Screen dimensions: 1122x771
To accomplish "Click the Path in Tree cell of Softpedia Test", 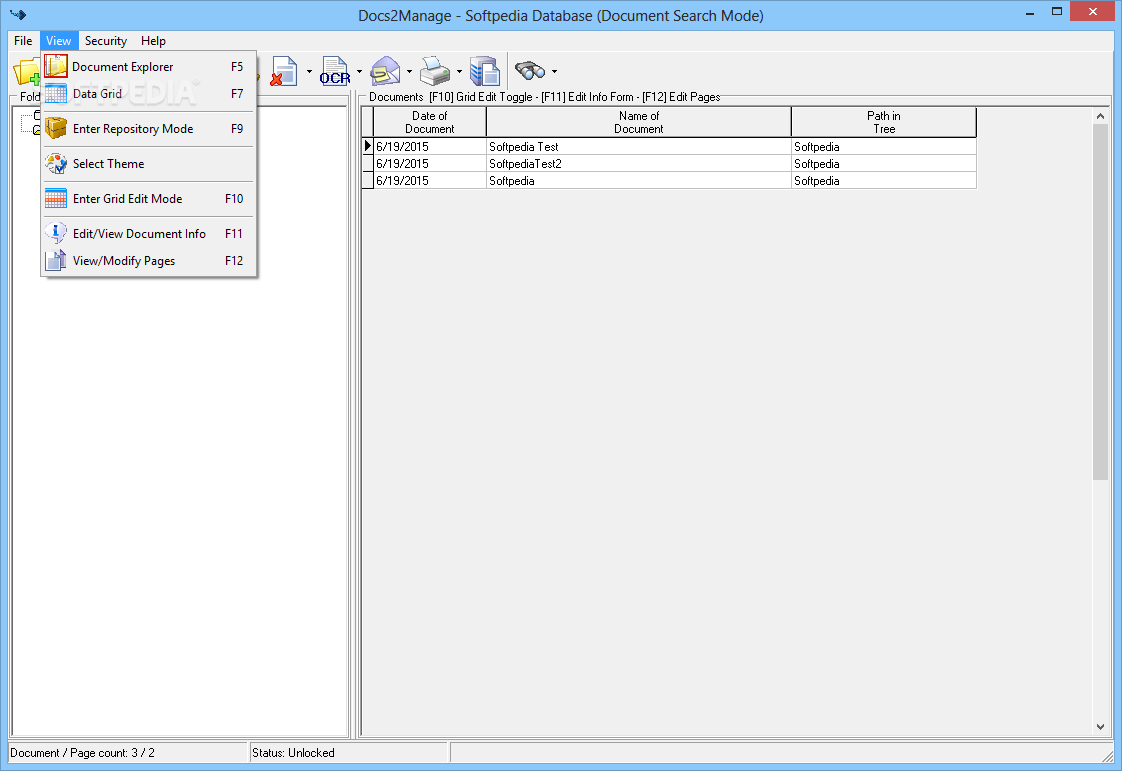I will 884,147.
